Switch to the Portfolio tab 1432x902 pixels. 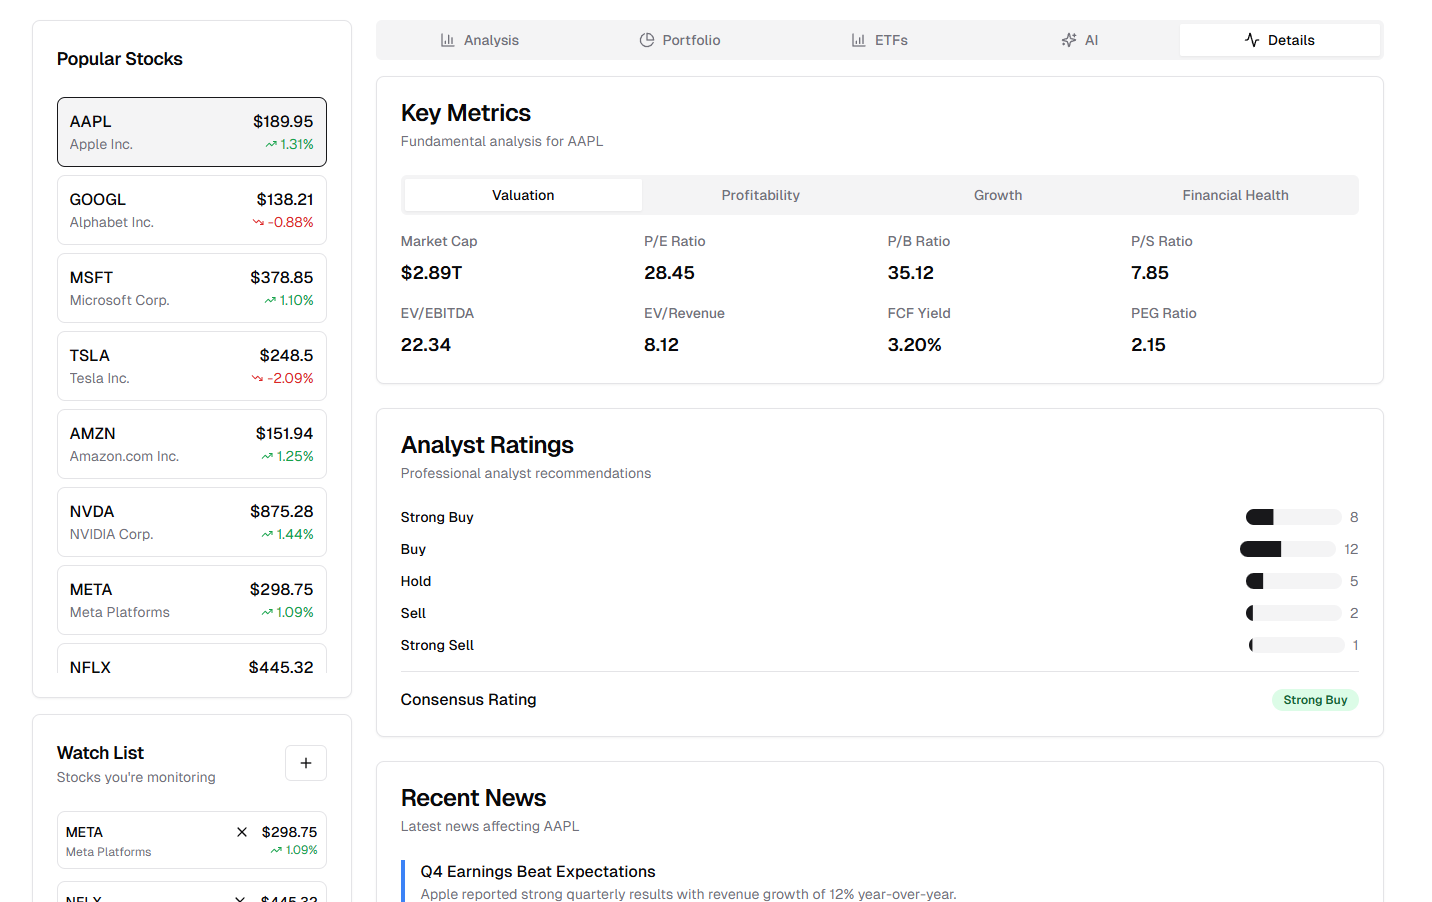click(x=679, y=40)
